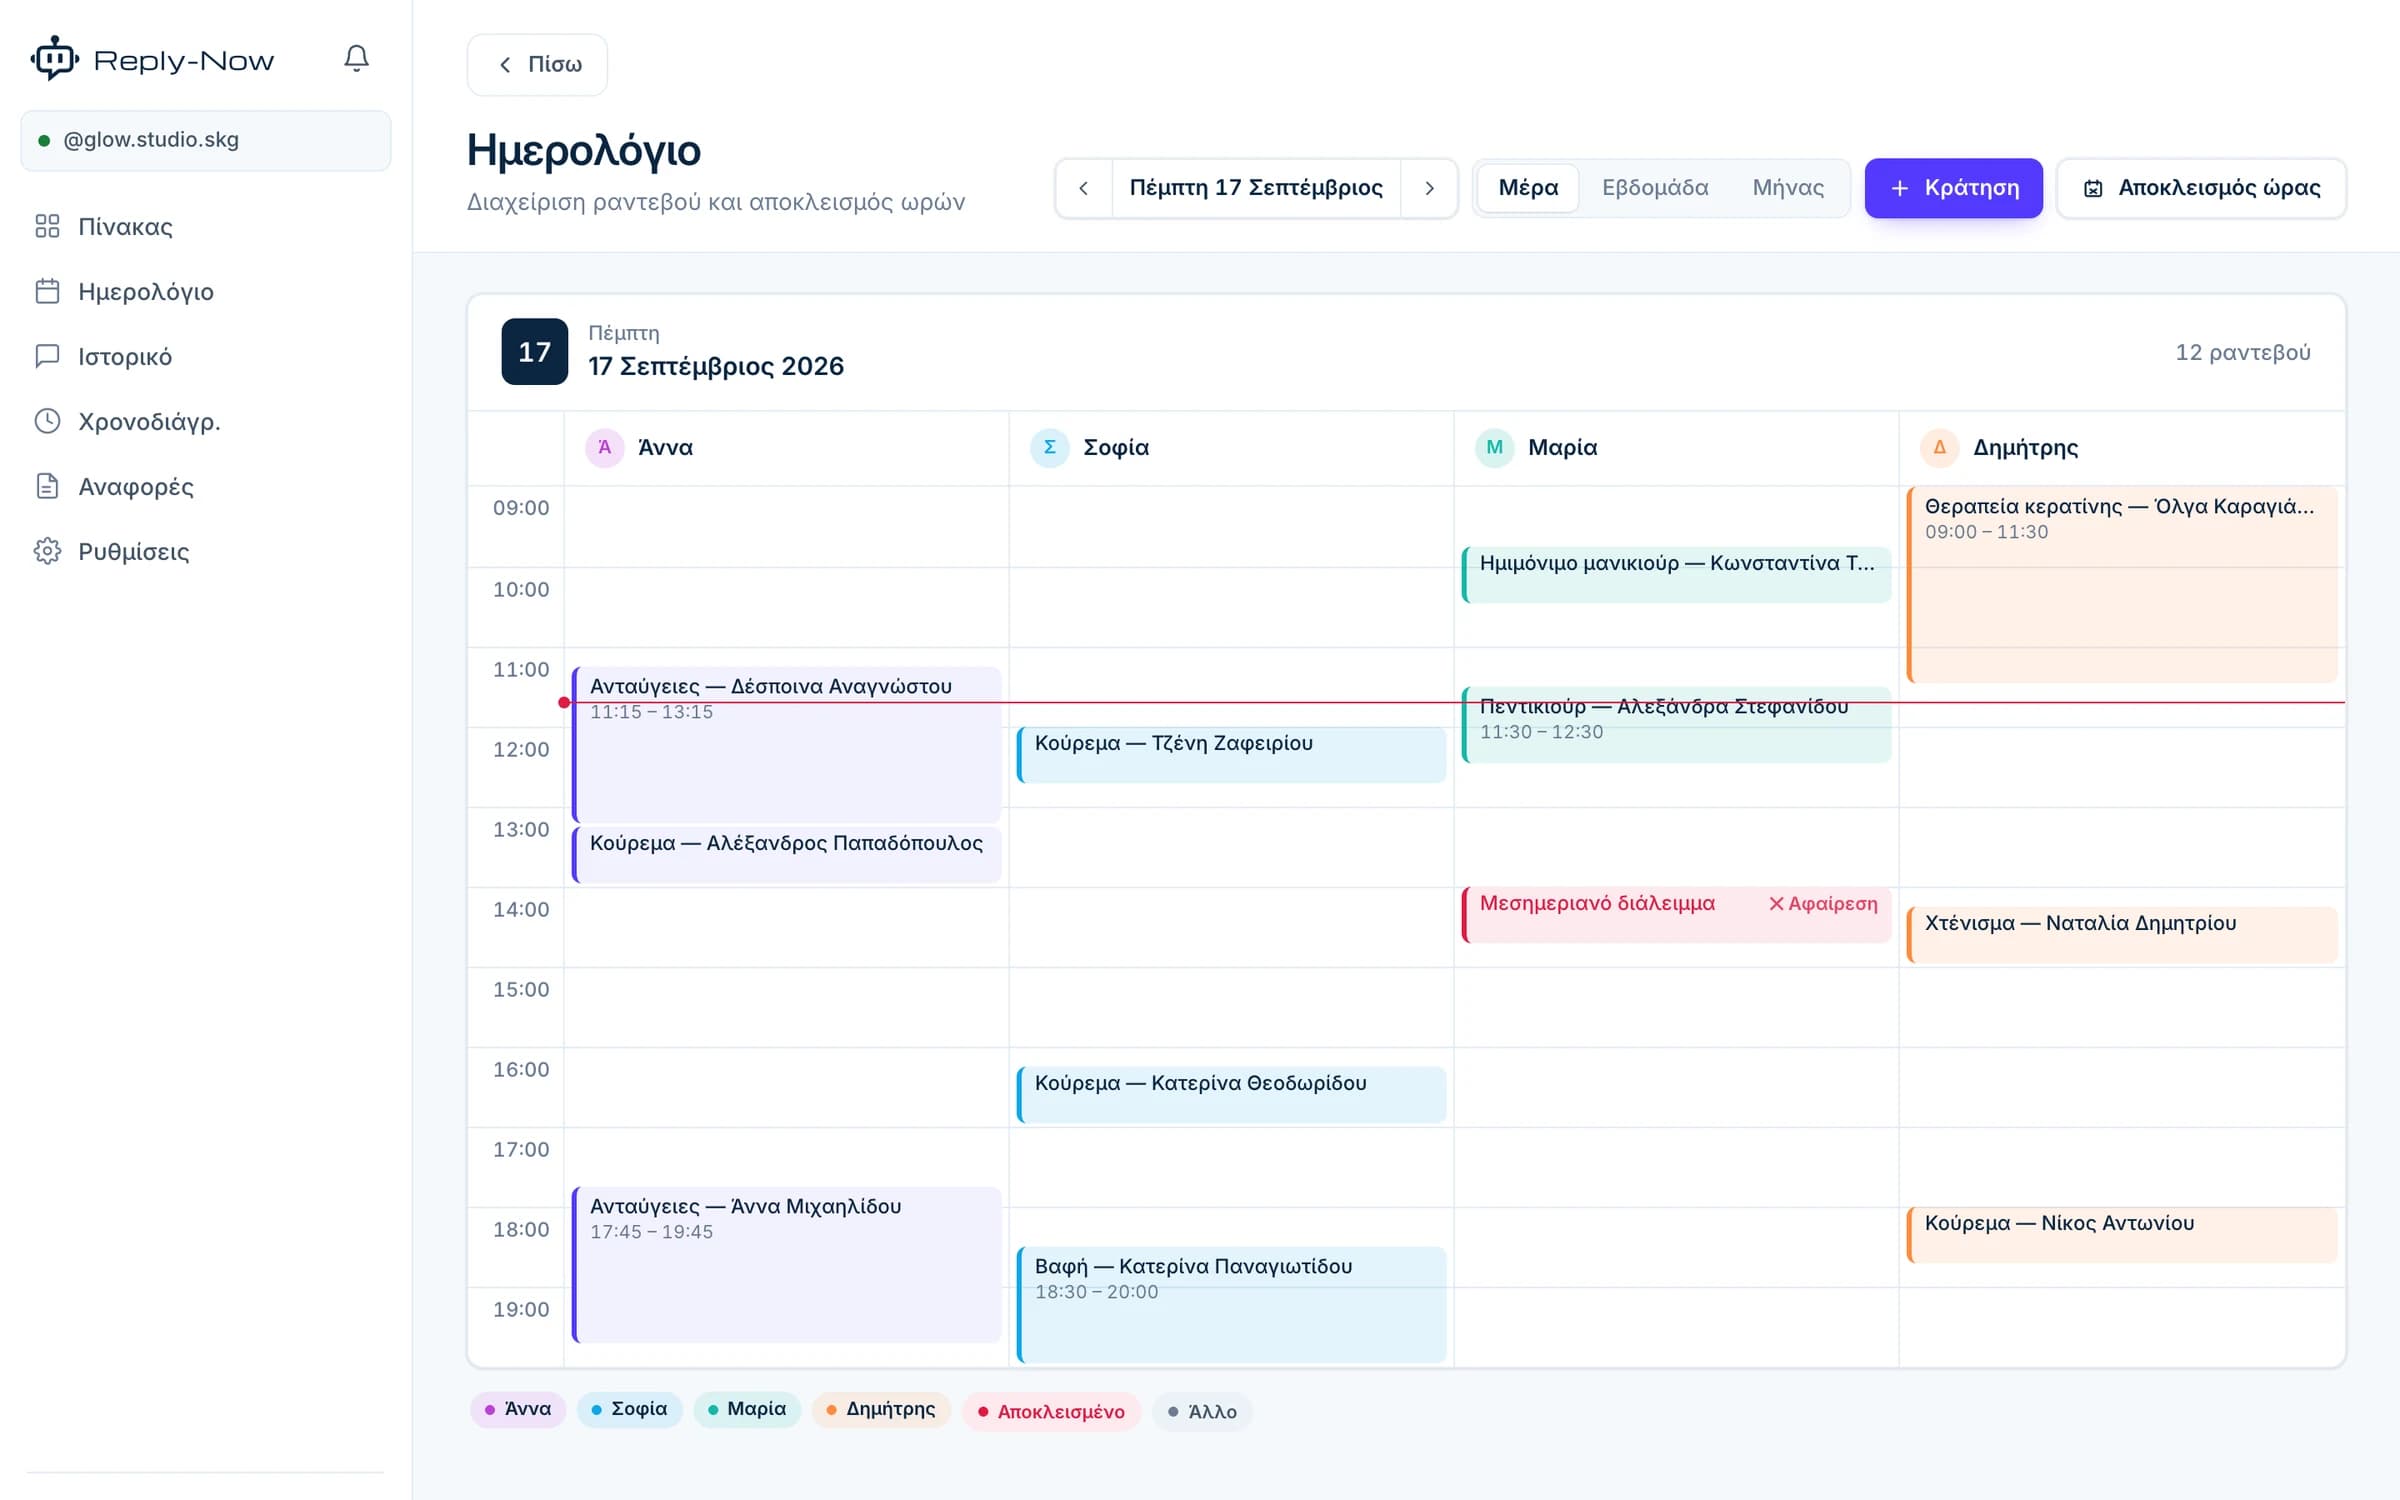Toggle Δημήτρης legend filter chip

(x=881, y=1410)
